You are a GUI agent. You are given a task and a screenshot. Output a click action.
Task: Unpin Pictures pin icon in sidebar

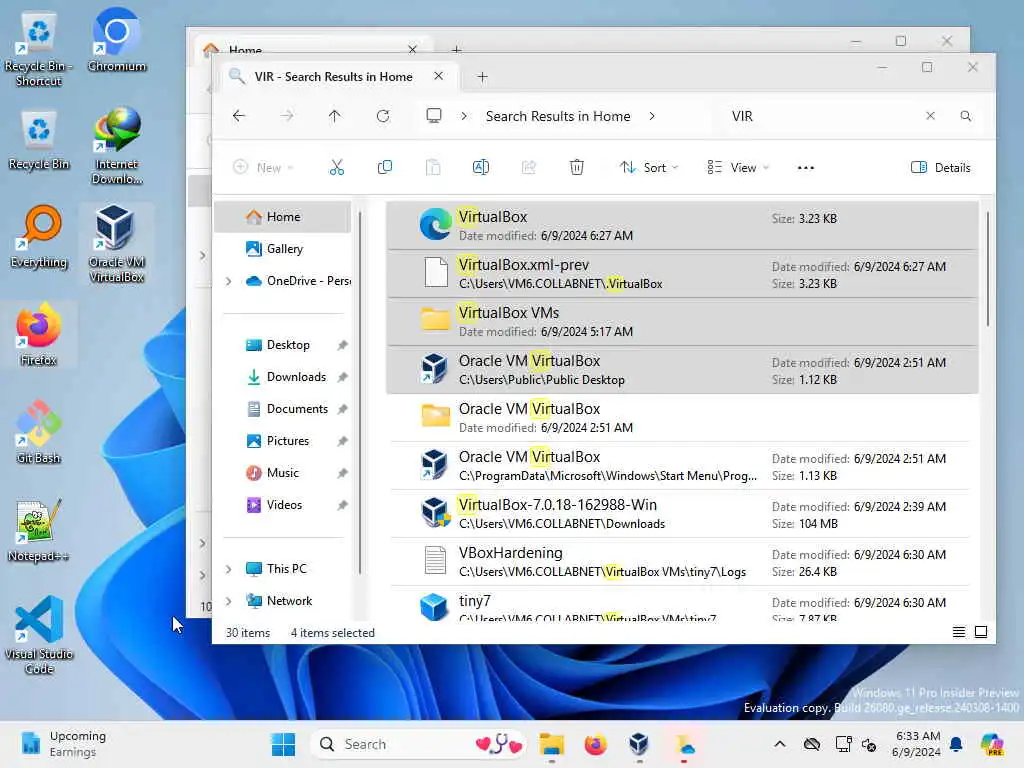tap(342, 441)
